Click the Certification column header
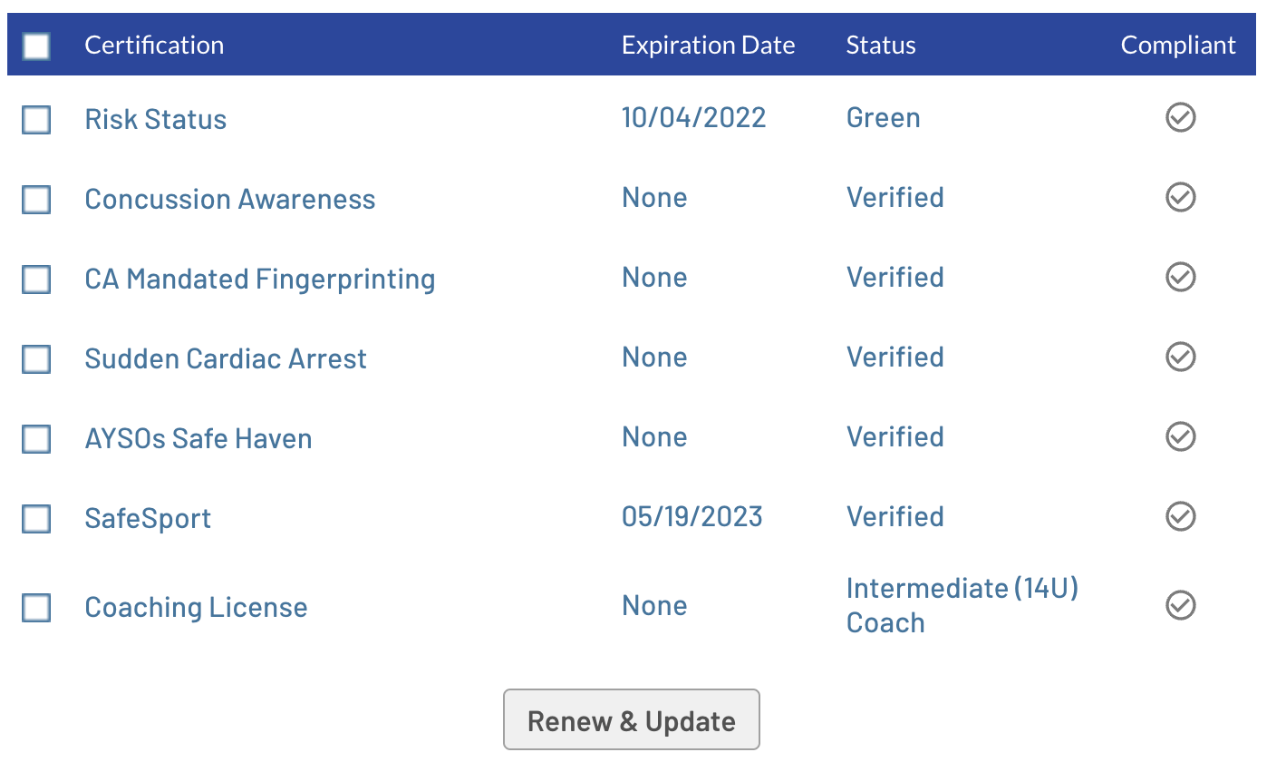Screen dimensions: 1262x757 (154, 46)
